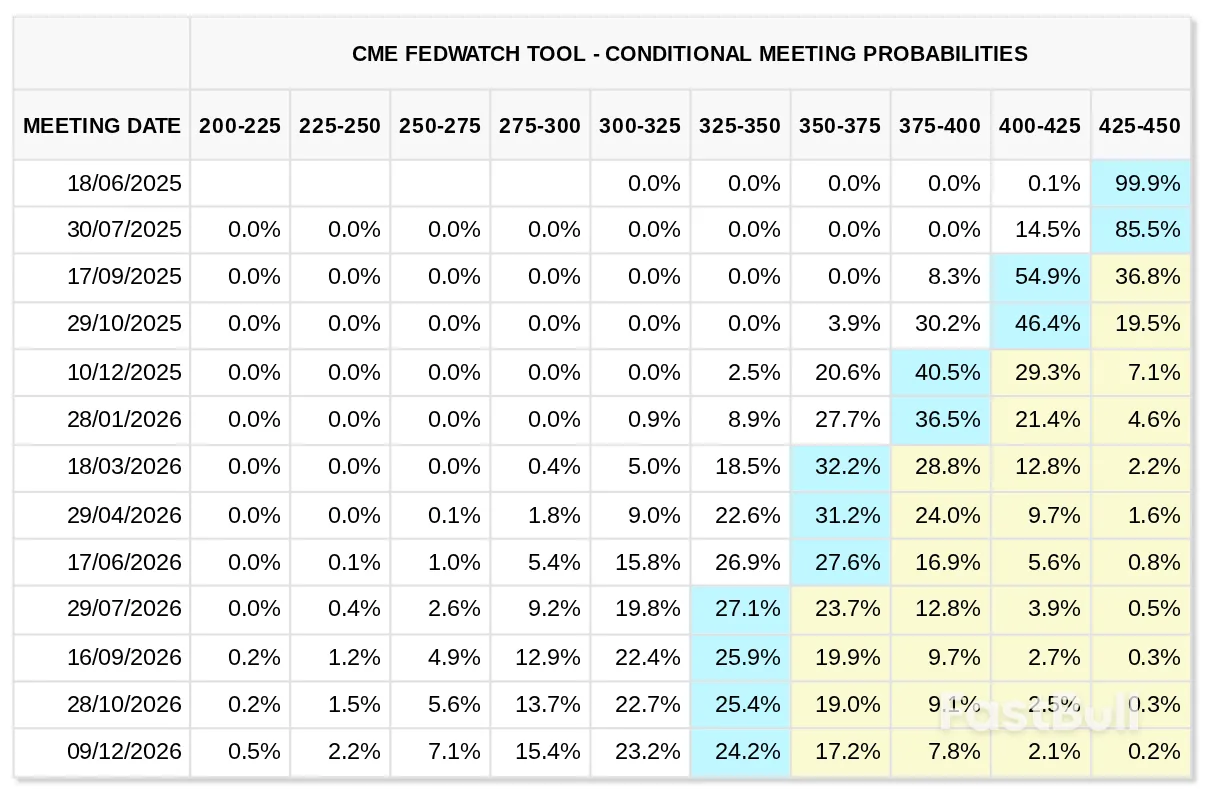Select the 32.2% highlighted cell
The width and height of the screenshot is (1209, 789).
[x=841, y=467]
